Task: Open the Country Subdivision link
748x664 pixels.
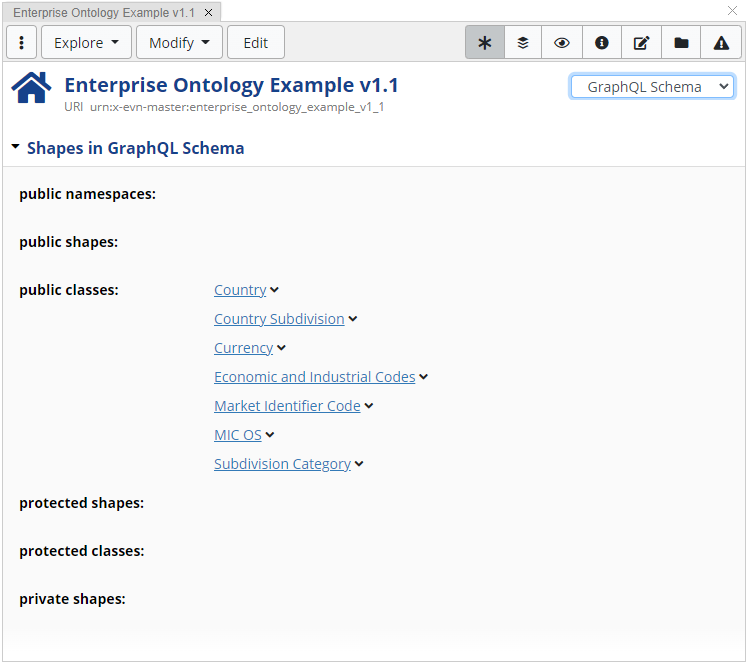Action: [279, 319]
